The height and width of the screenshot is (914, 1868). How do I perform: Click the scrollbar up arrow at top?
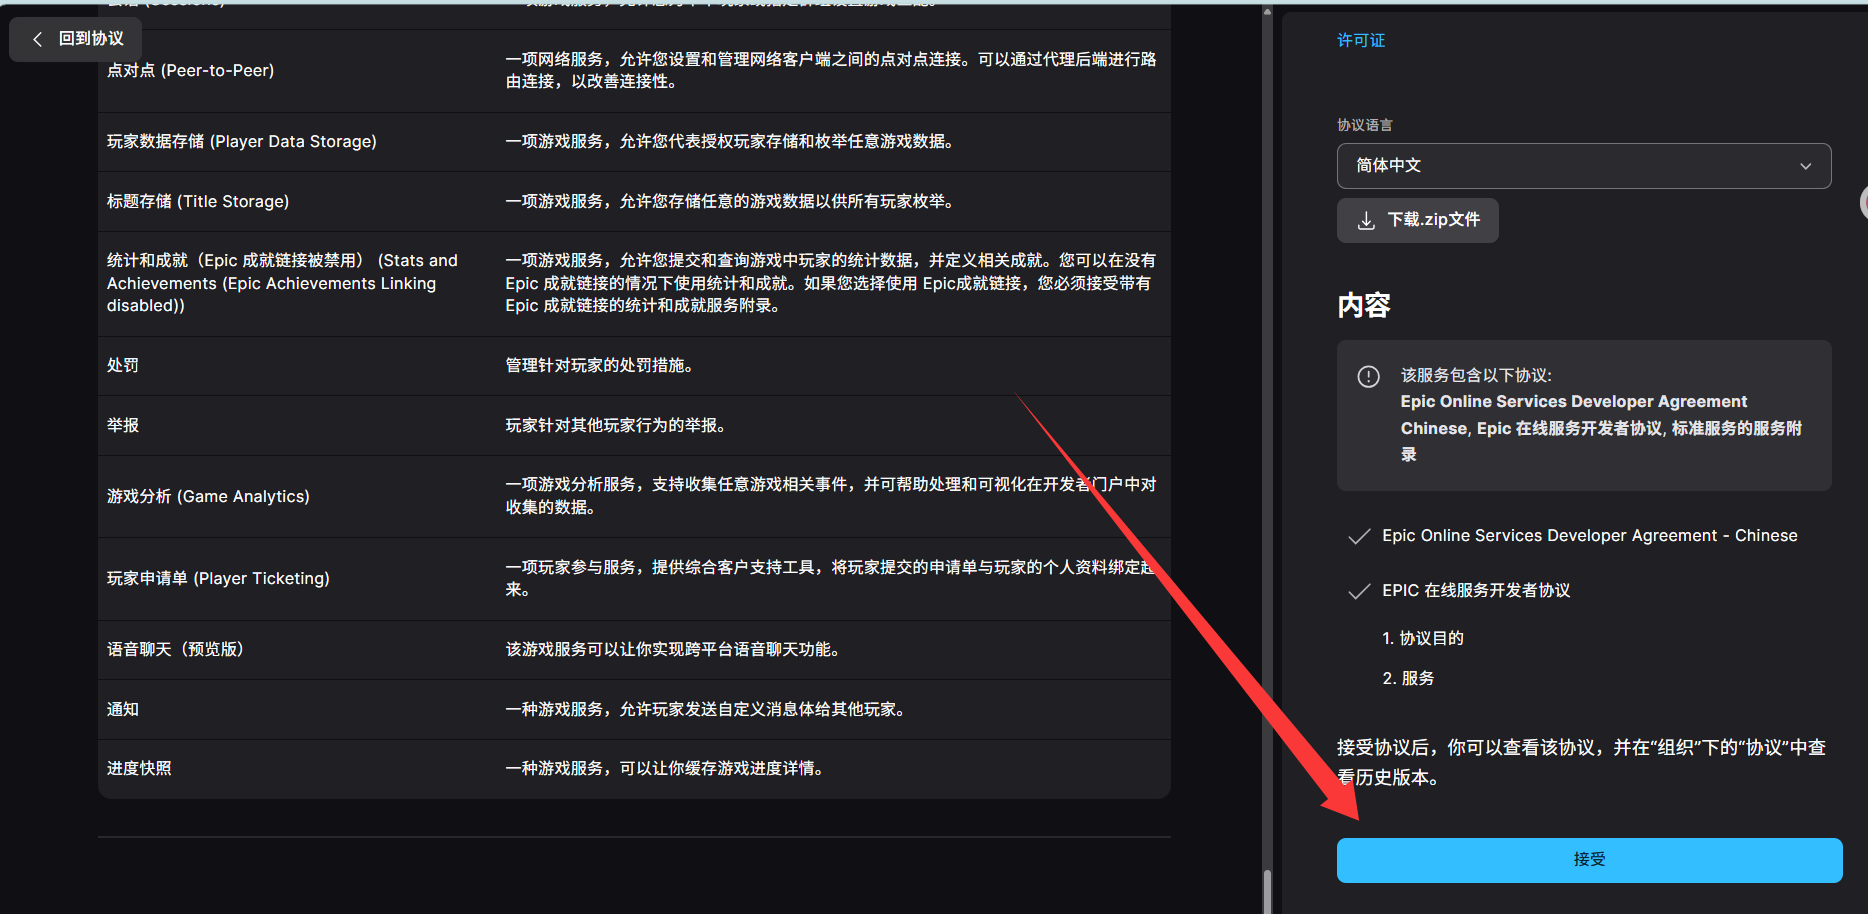pyautogui.click(x=1267, y=12)
